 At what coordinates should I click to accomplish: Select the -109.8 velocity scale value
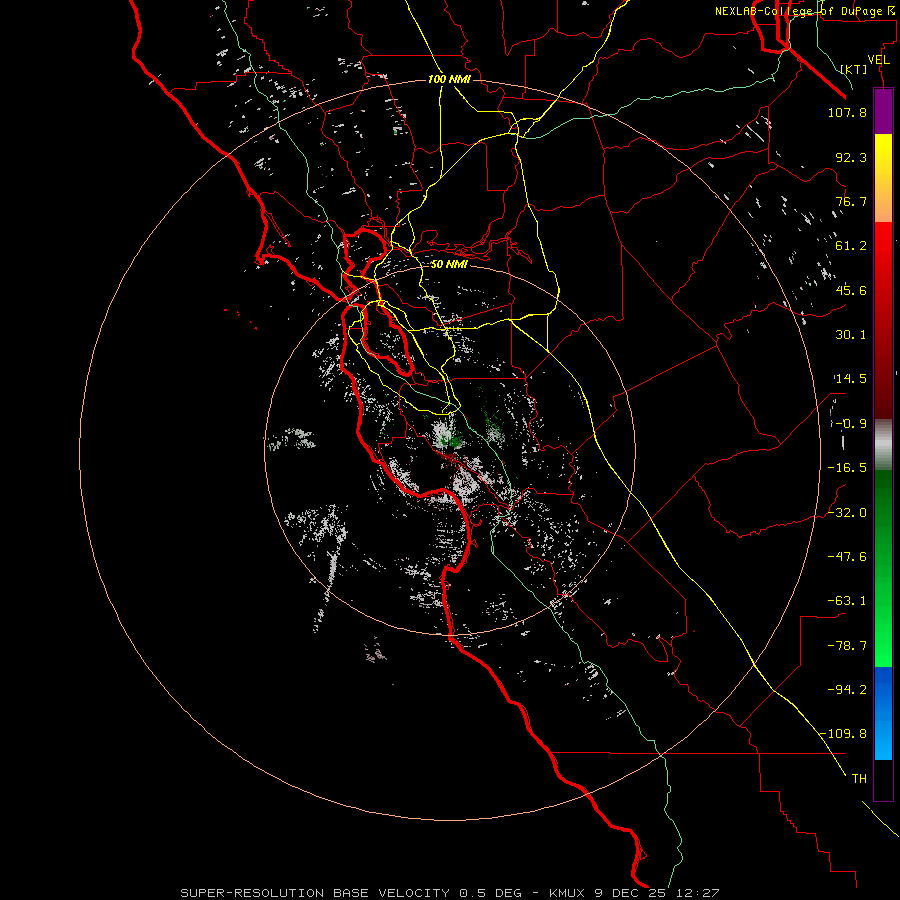(x=844, y=734)
